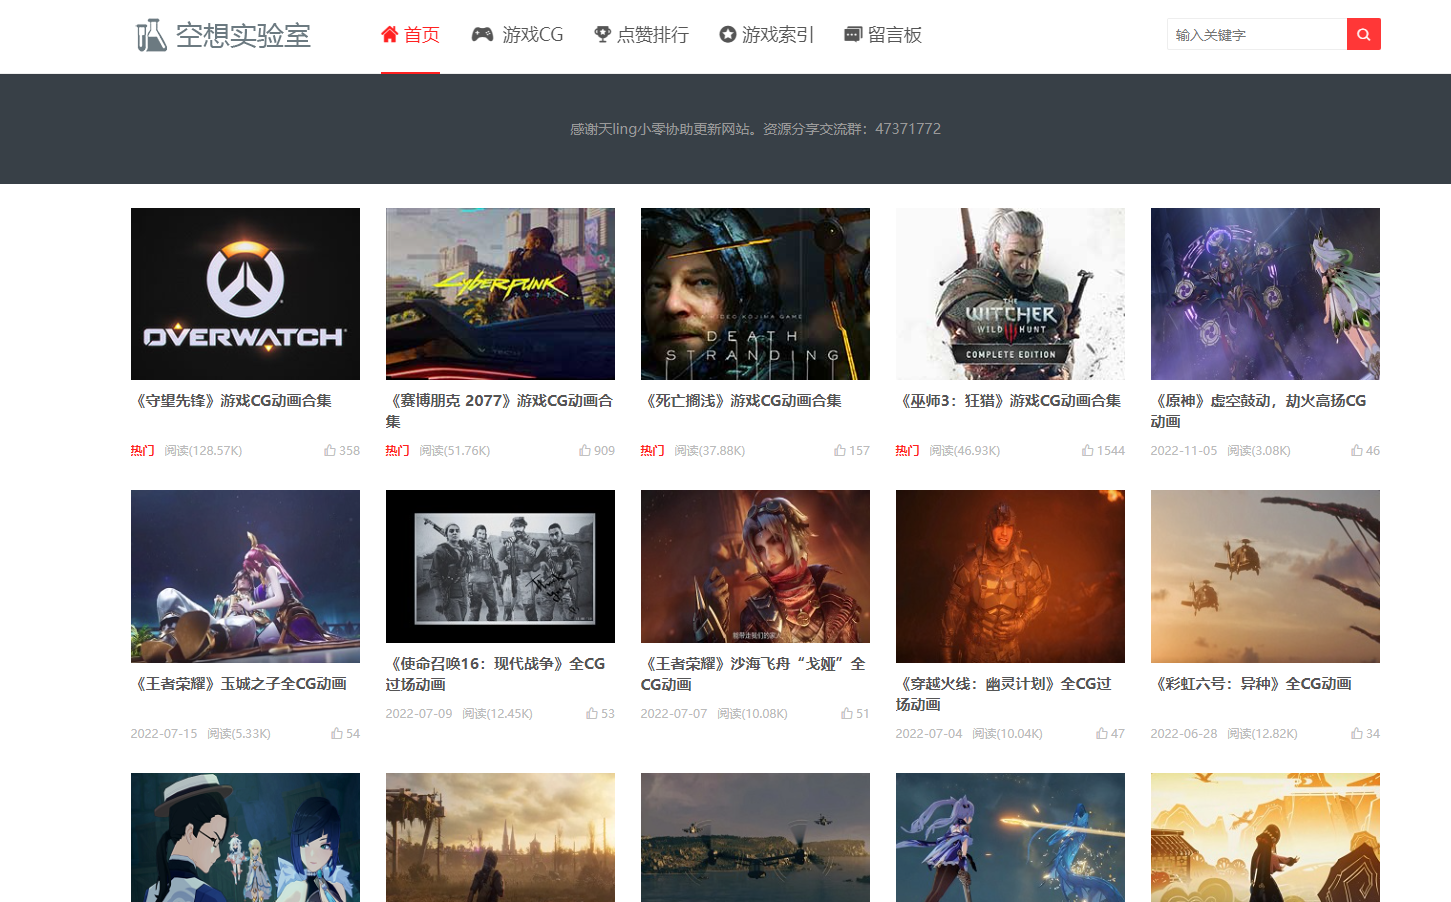Click thumbs-up icon under 玉城之子 card
Viewport: 1451px width, 902px height.
[x=336, y=734]
